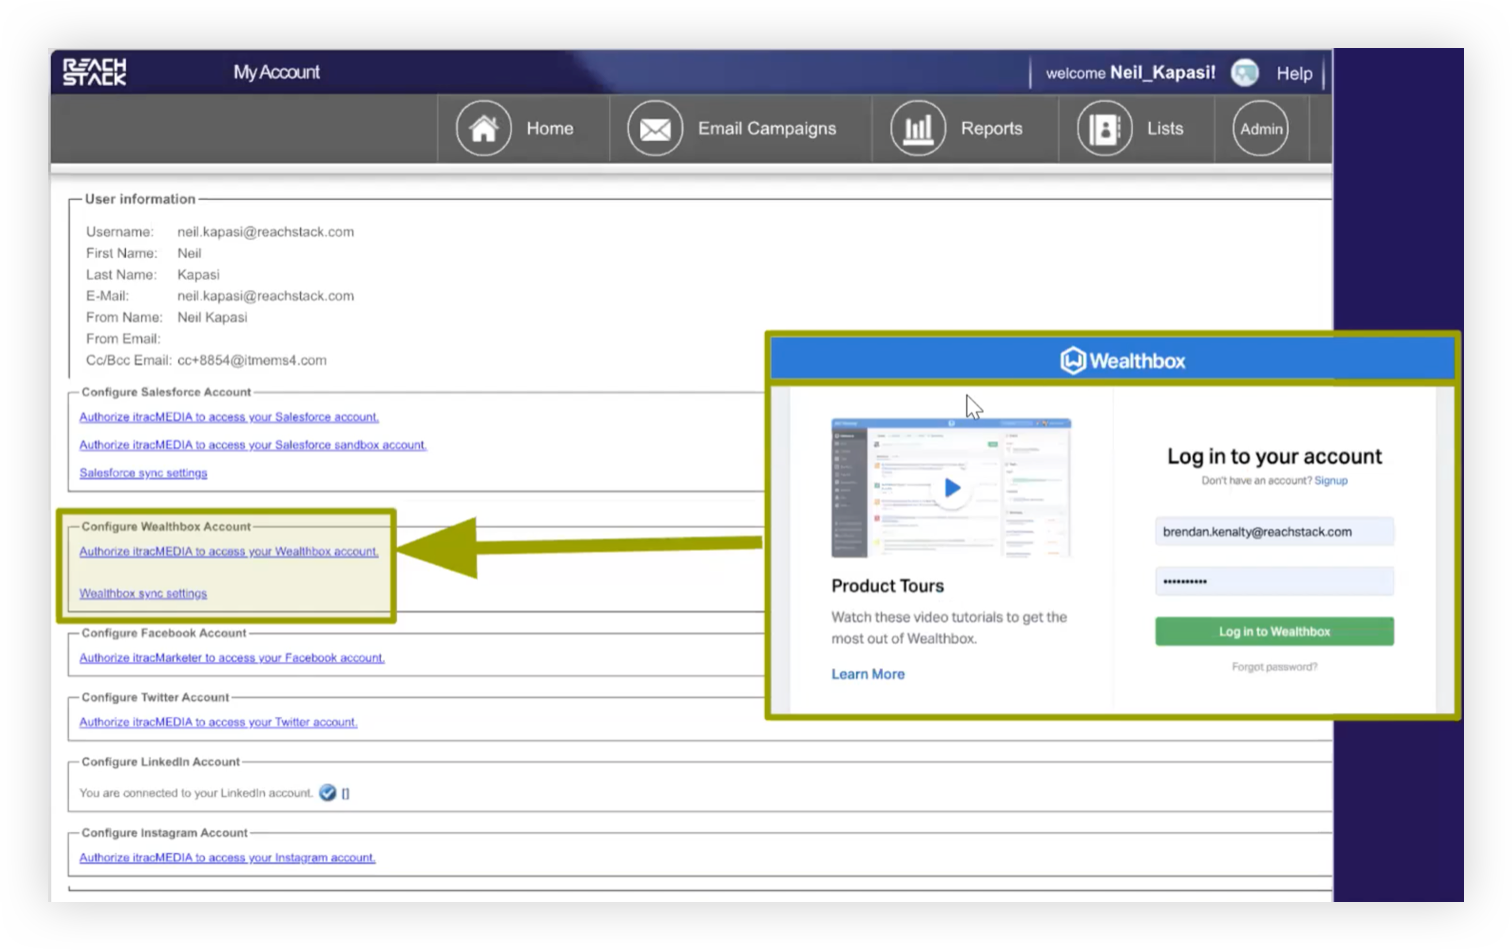Screen dimensions: 1512x950
Task: Click the Wealthbox password field
Action: click(1274, 581)
